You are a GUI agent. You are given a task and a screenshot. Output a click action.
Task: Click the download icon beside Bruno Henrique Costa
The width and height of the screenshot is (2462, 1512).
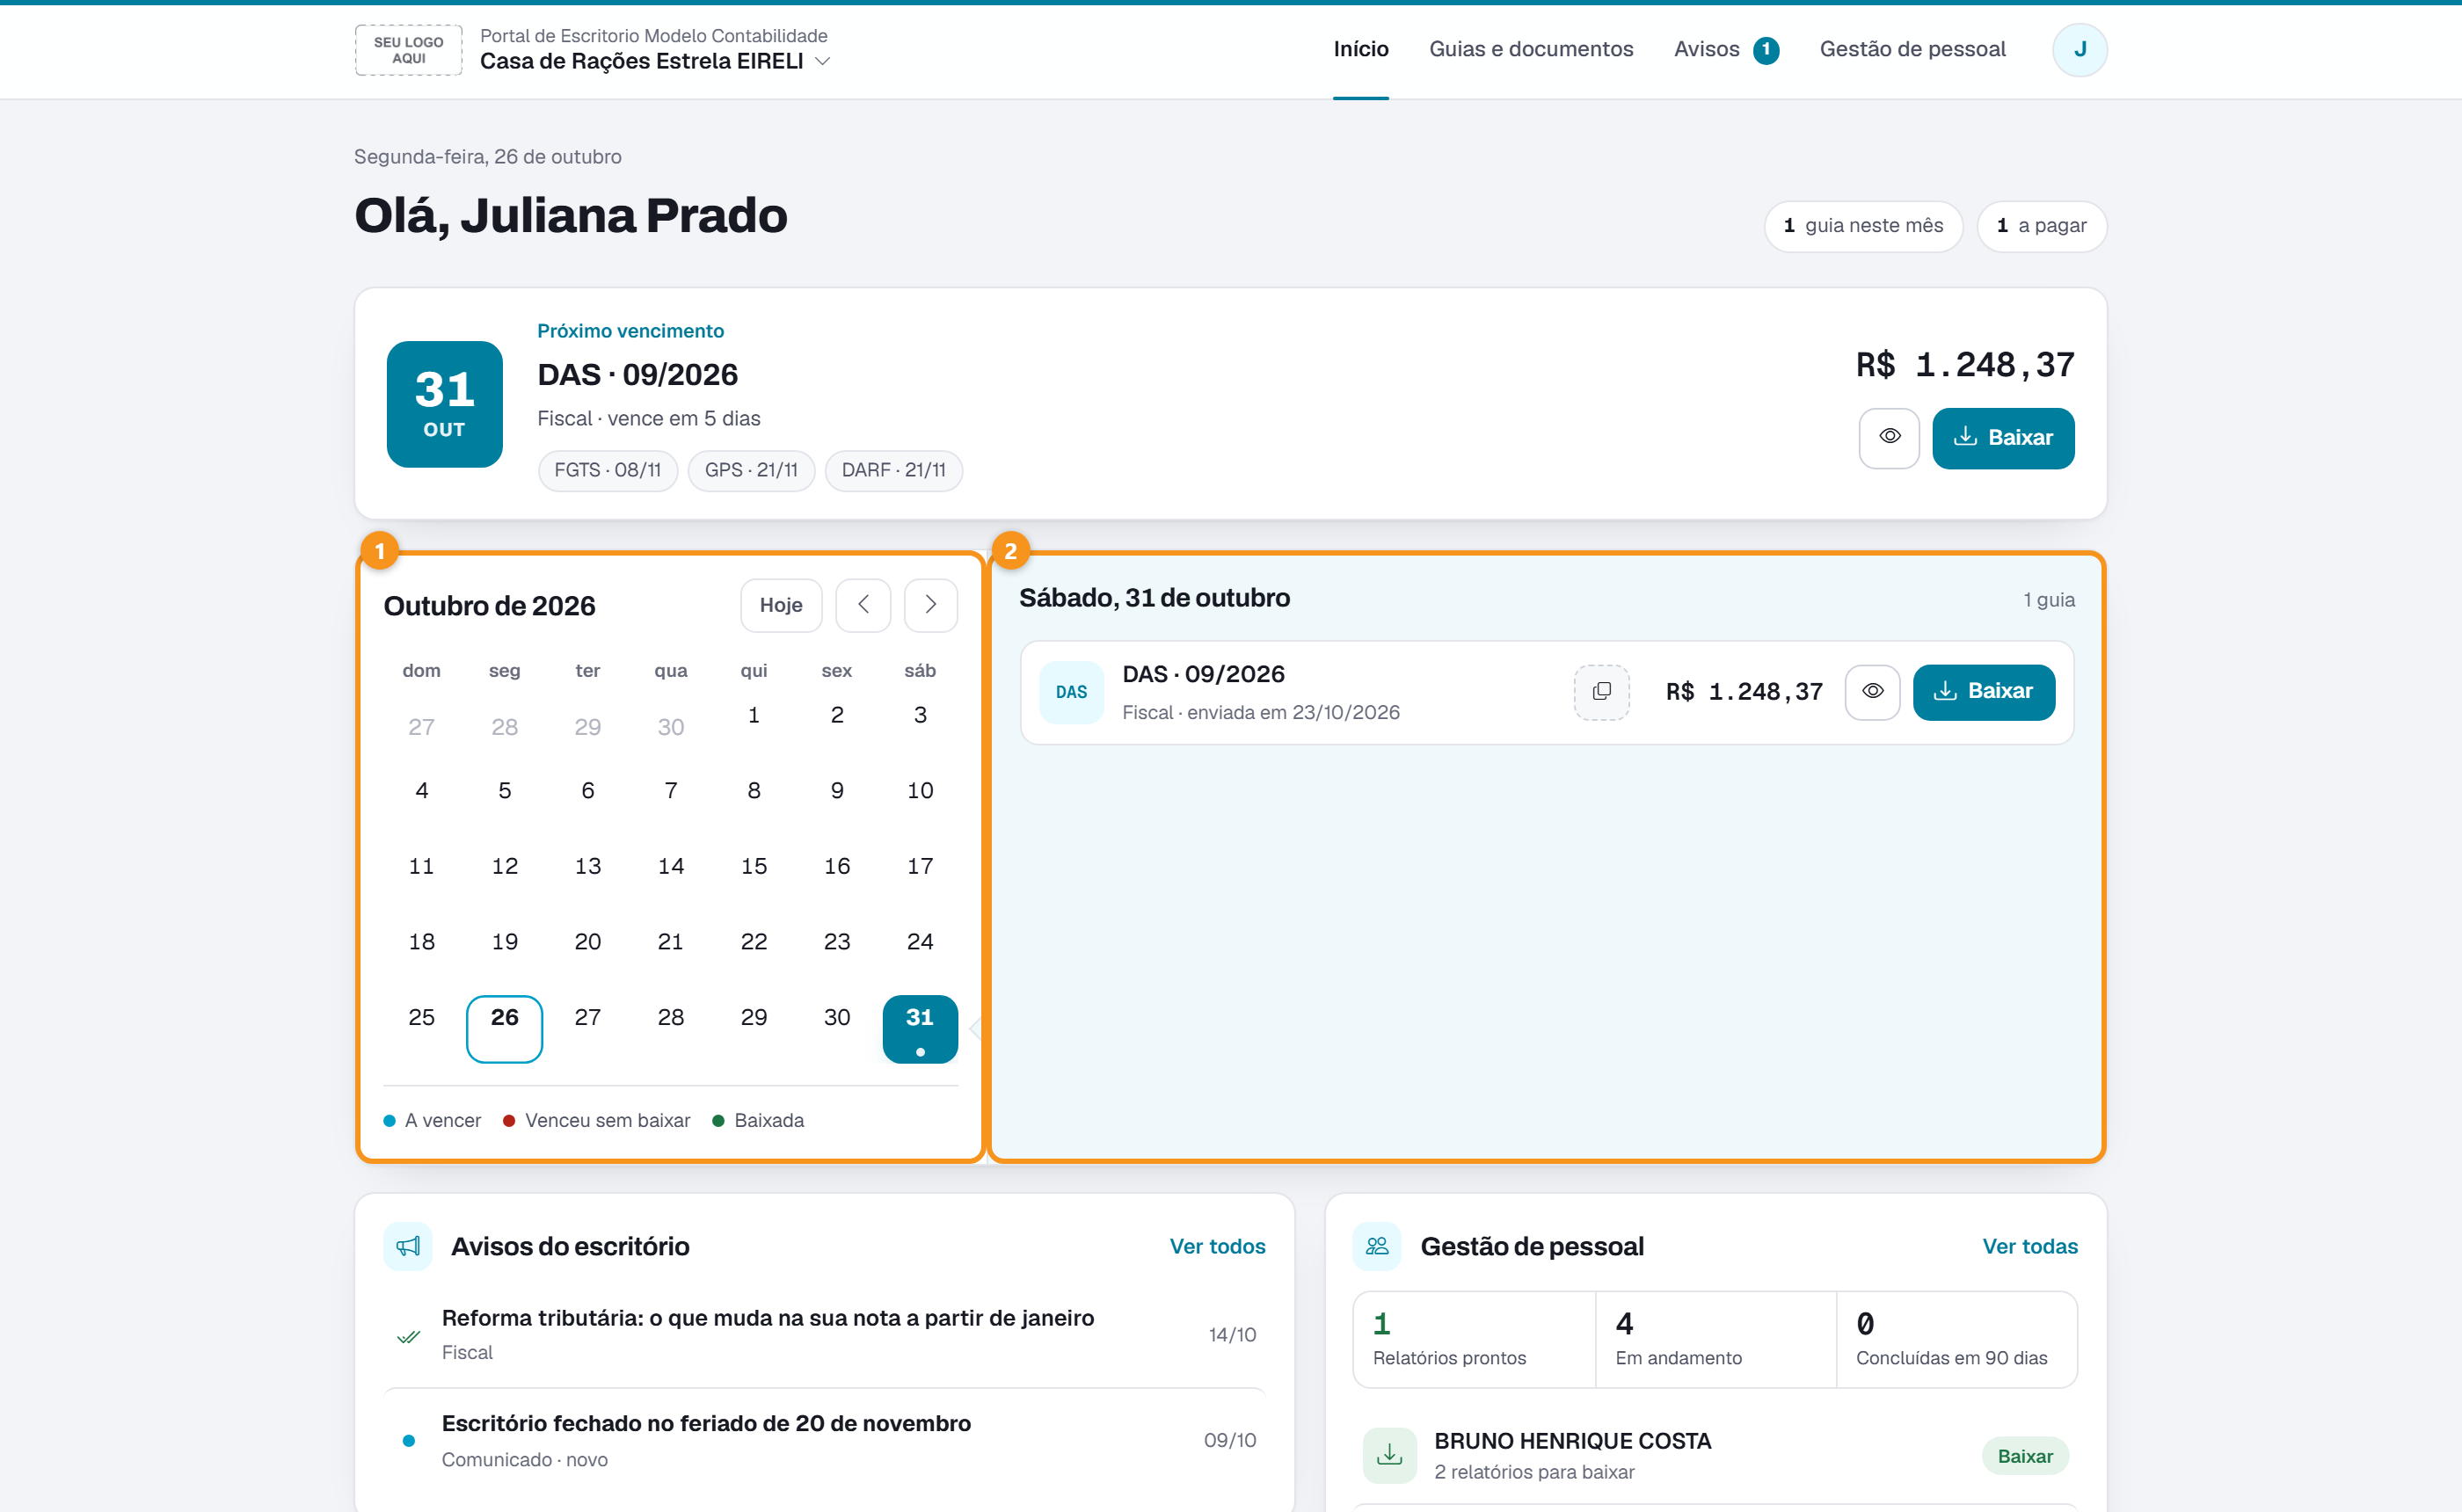coord(1390,1455)
